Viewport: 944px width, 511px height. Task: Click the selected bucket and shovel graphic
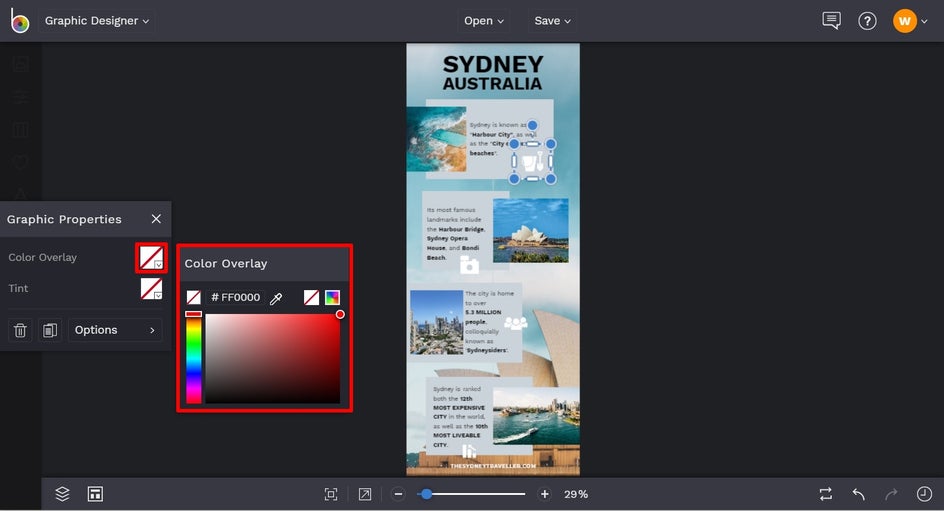(532, 162)
